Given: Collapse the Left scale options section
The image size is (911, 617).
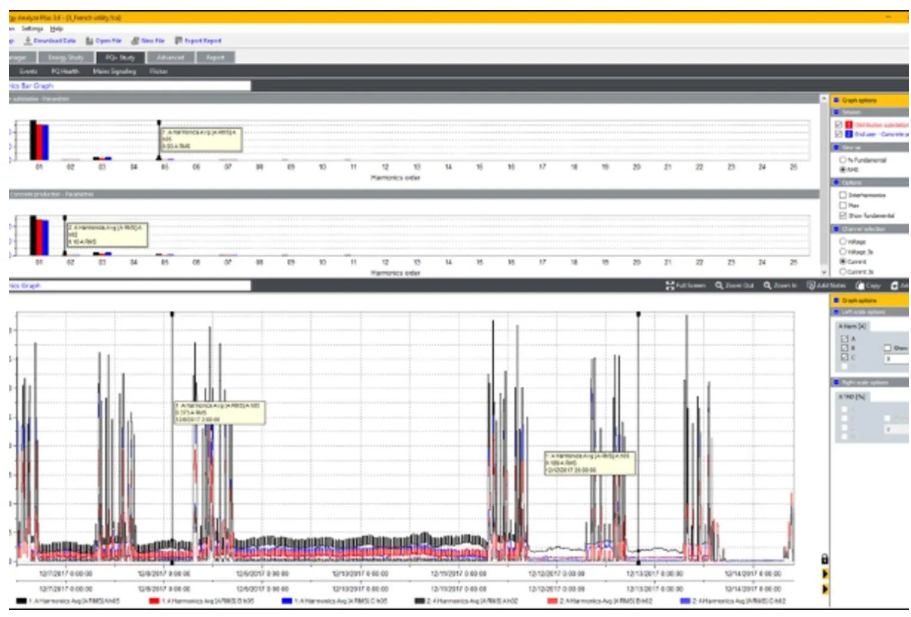Looking at the screenshot, I should pyautogui.click(x=837, y=313).
